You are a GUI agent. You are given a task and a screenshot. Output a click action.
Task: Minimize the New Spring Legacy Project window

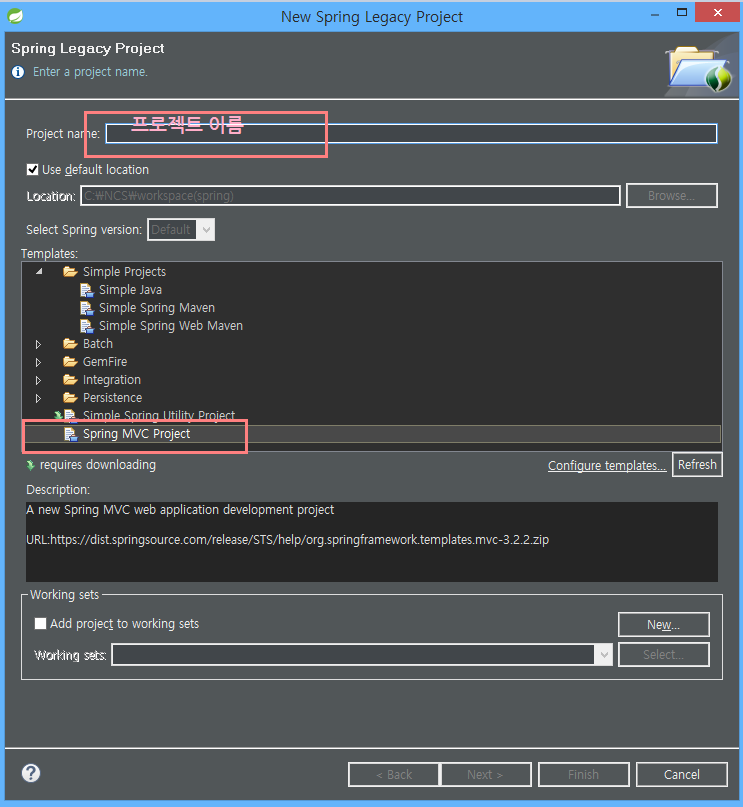pyautogui.click(x=655, y=14)
